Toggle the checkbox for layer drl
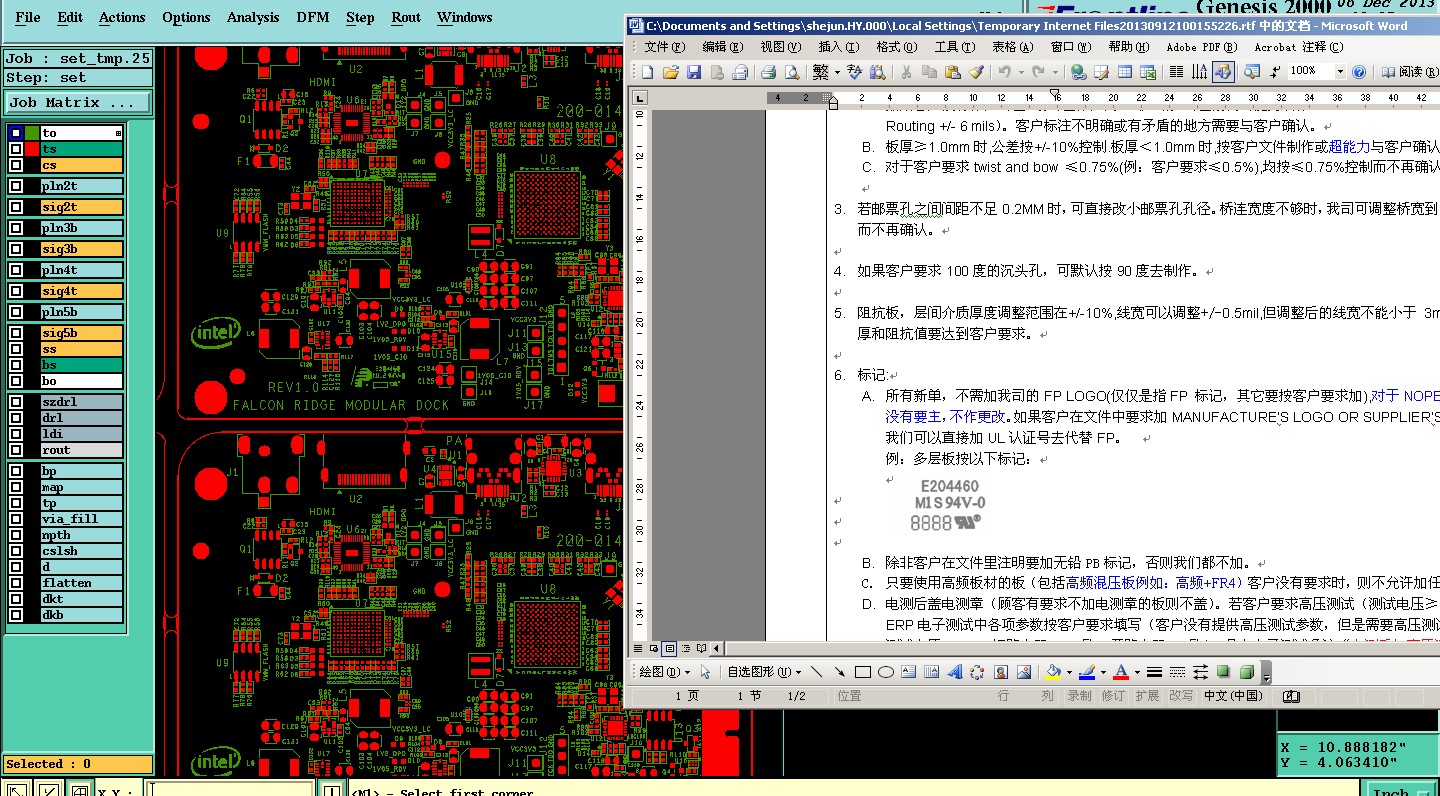 click(16, 418)
